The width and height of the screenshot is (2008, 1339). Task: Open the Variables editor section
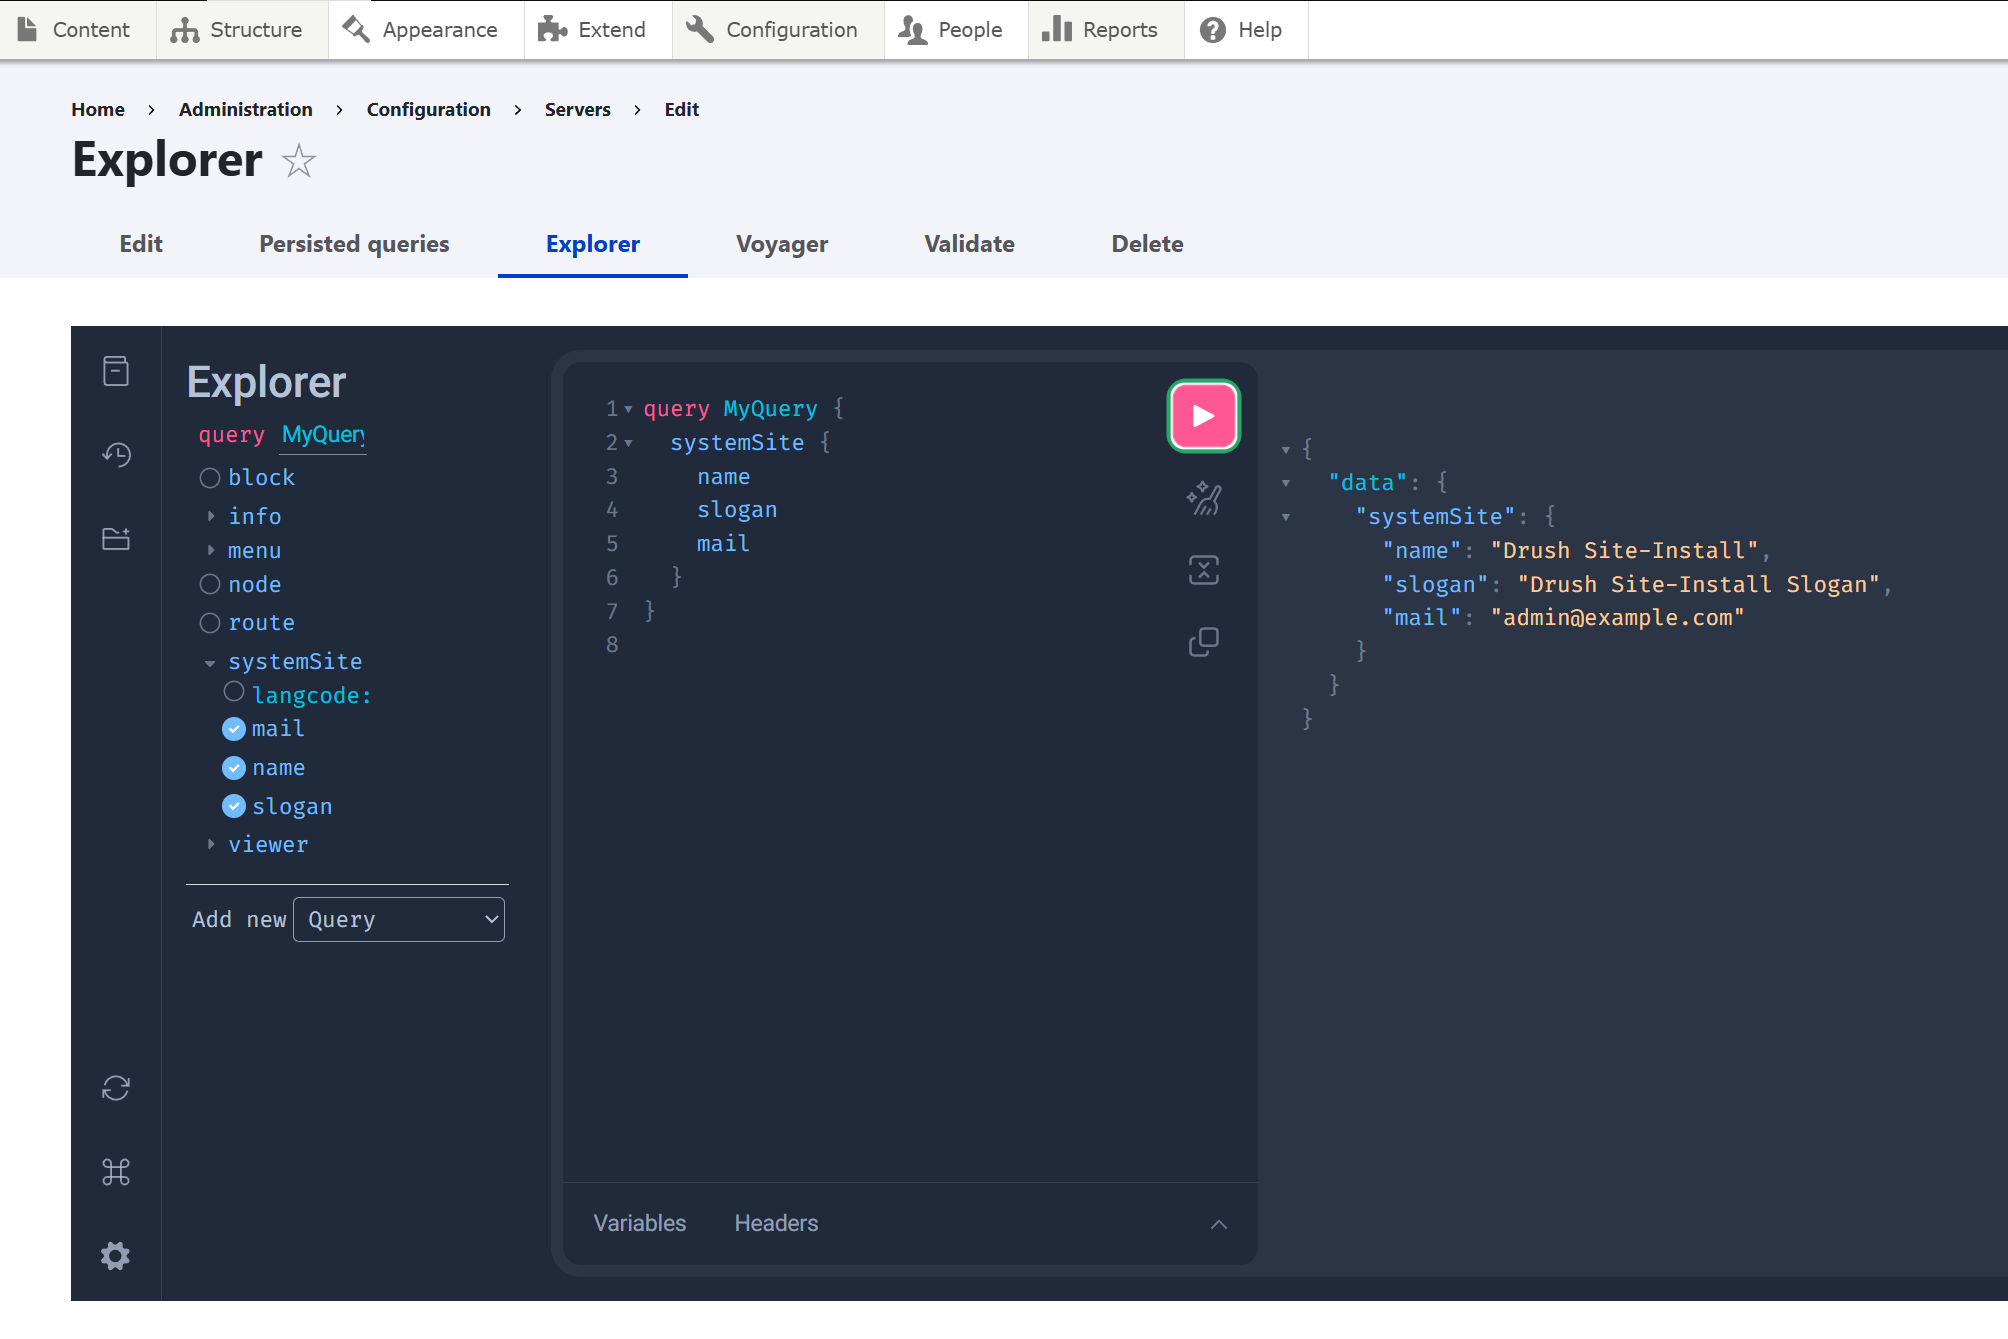[x=639, y=1222]
